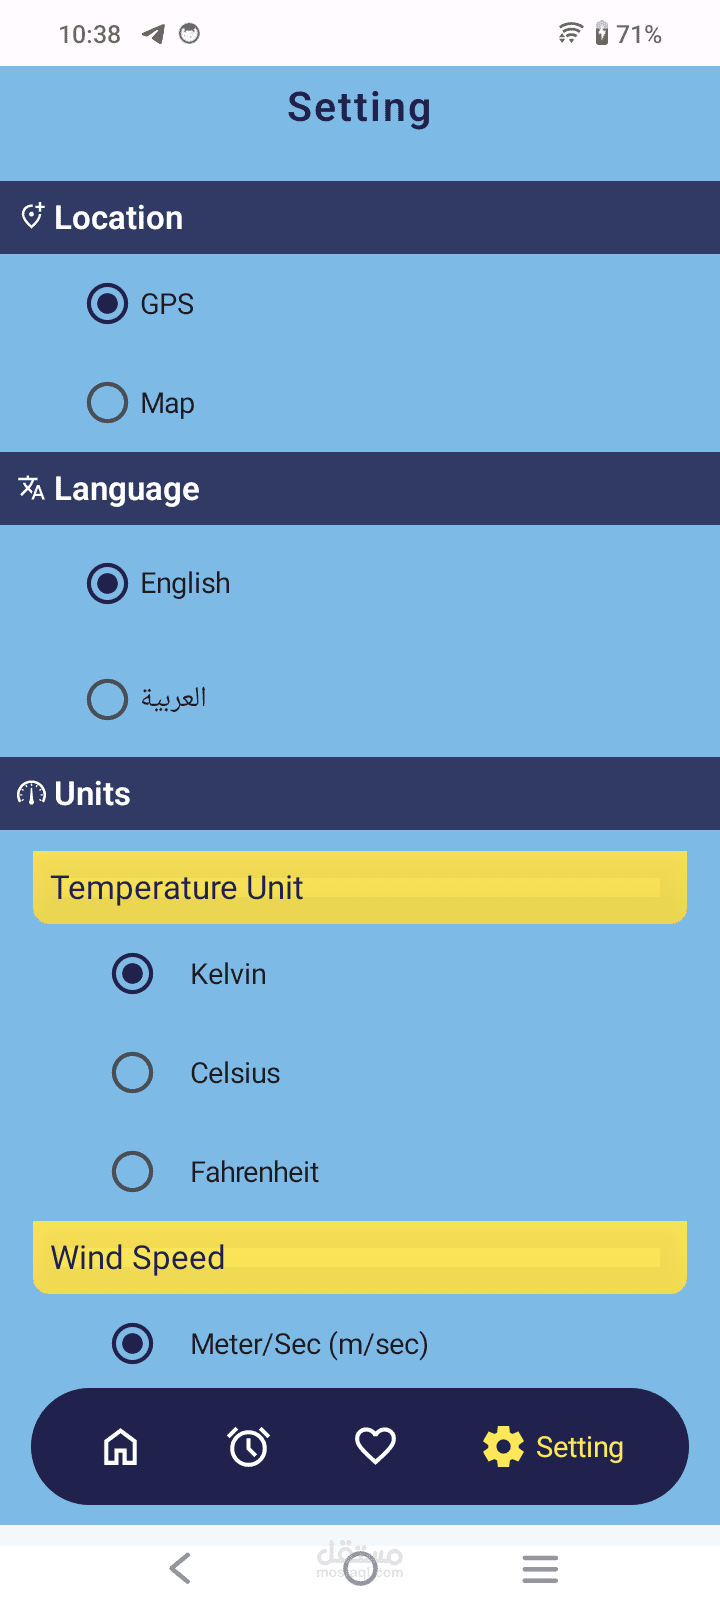
Task: Tap the Wind Speed yellow header
Action: coord(360,1257)
